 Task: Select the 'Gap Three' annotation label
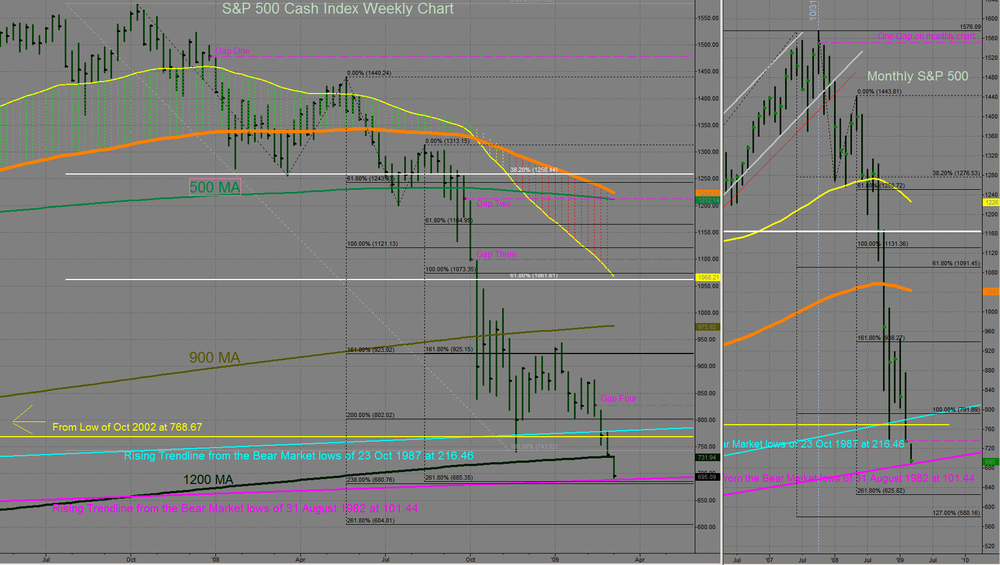(496, 254)
